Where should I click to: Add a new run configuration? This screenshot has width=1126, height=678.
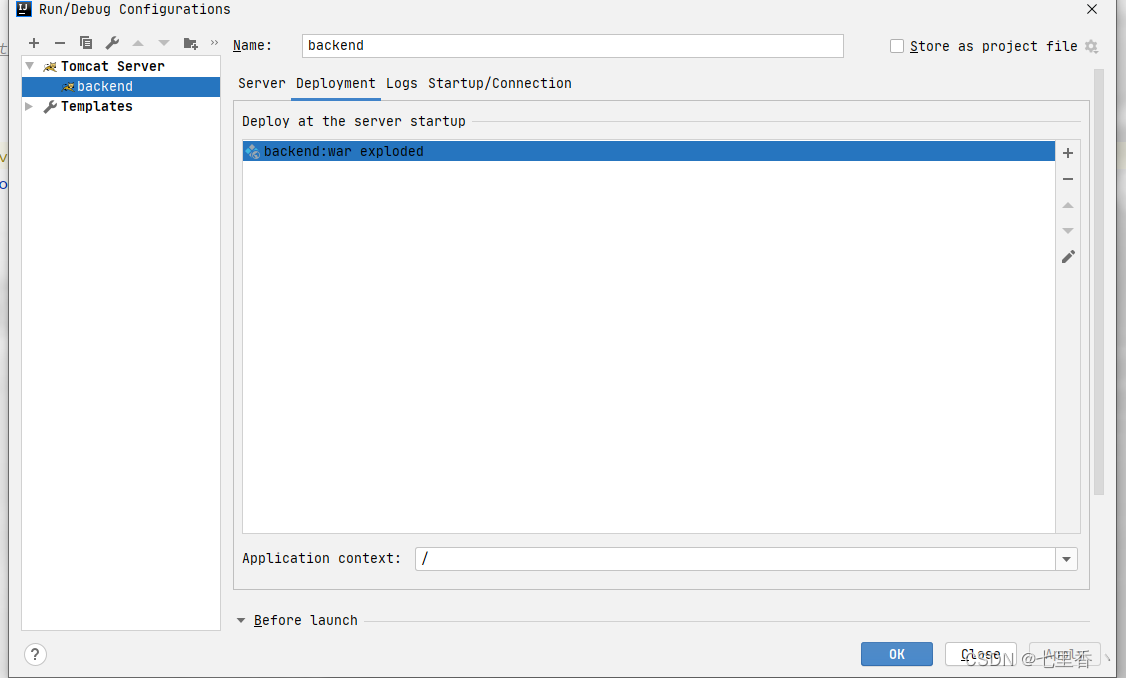point(34,43)
